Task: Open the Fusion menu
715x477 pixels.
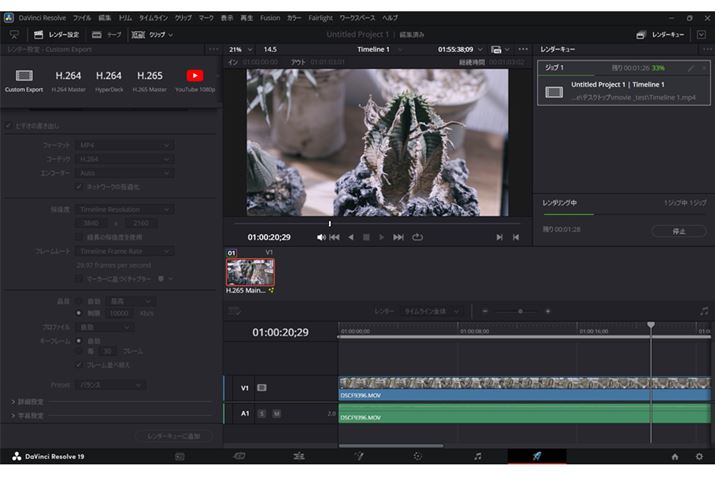Action: pyautogui.click(x=270, y=18)
